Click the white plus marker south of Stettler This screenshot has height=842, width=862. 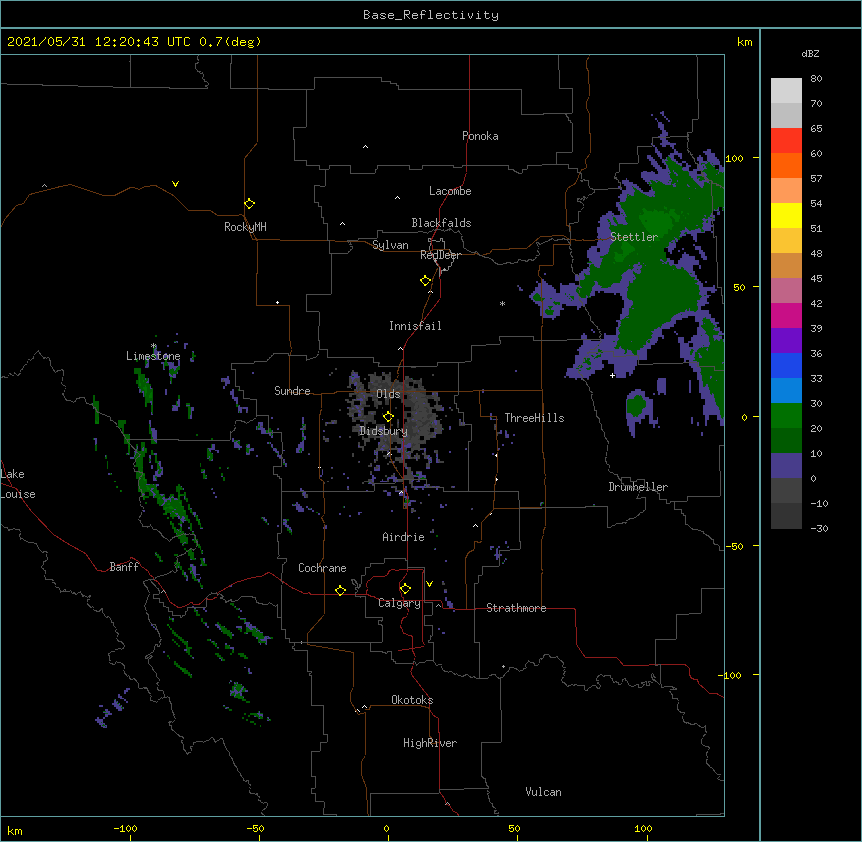pos(612,375)
